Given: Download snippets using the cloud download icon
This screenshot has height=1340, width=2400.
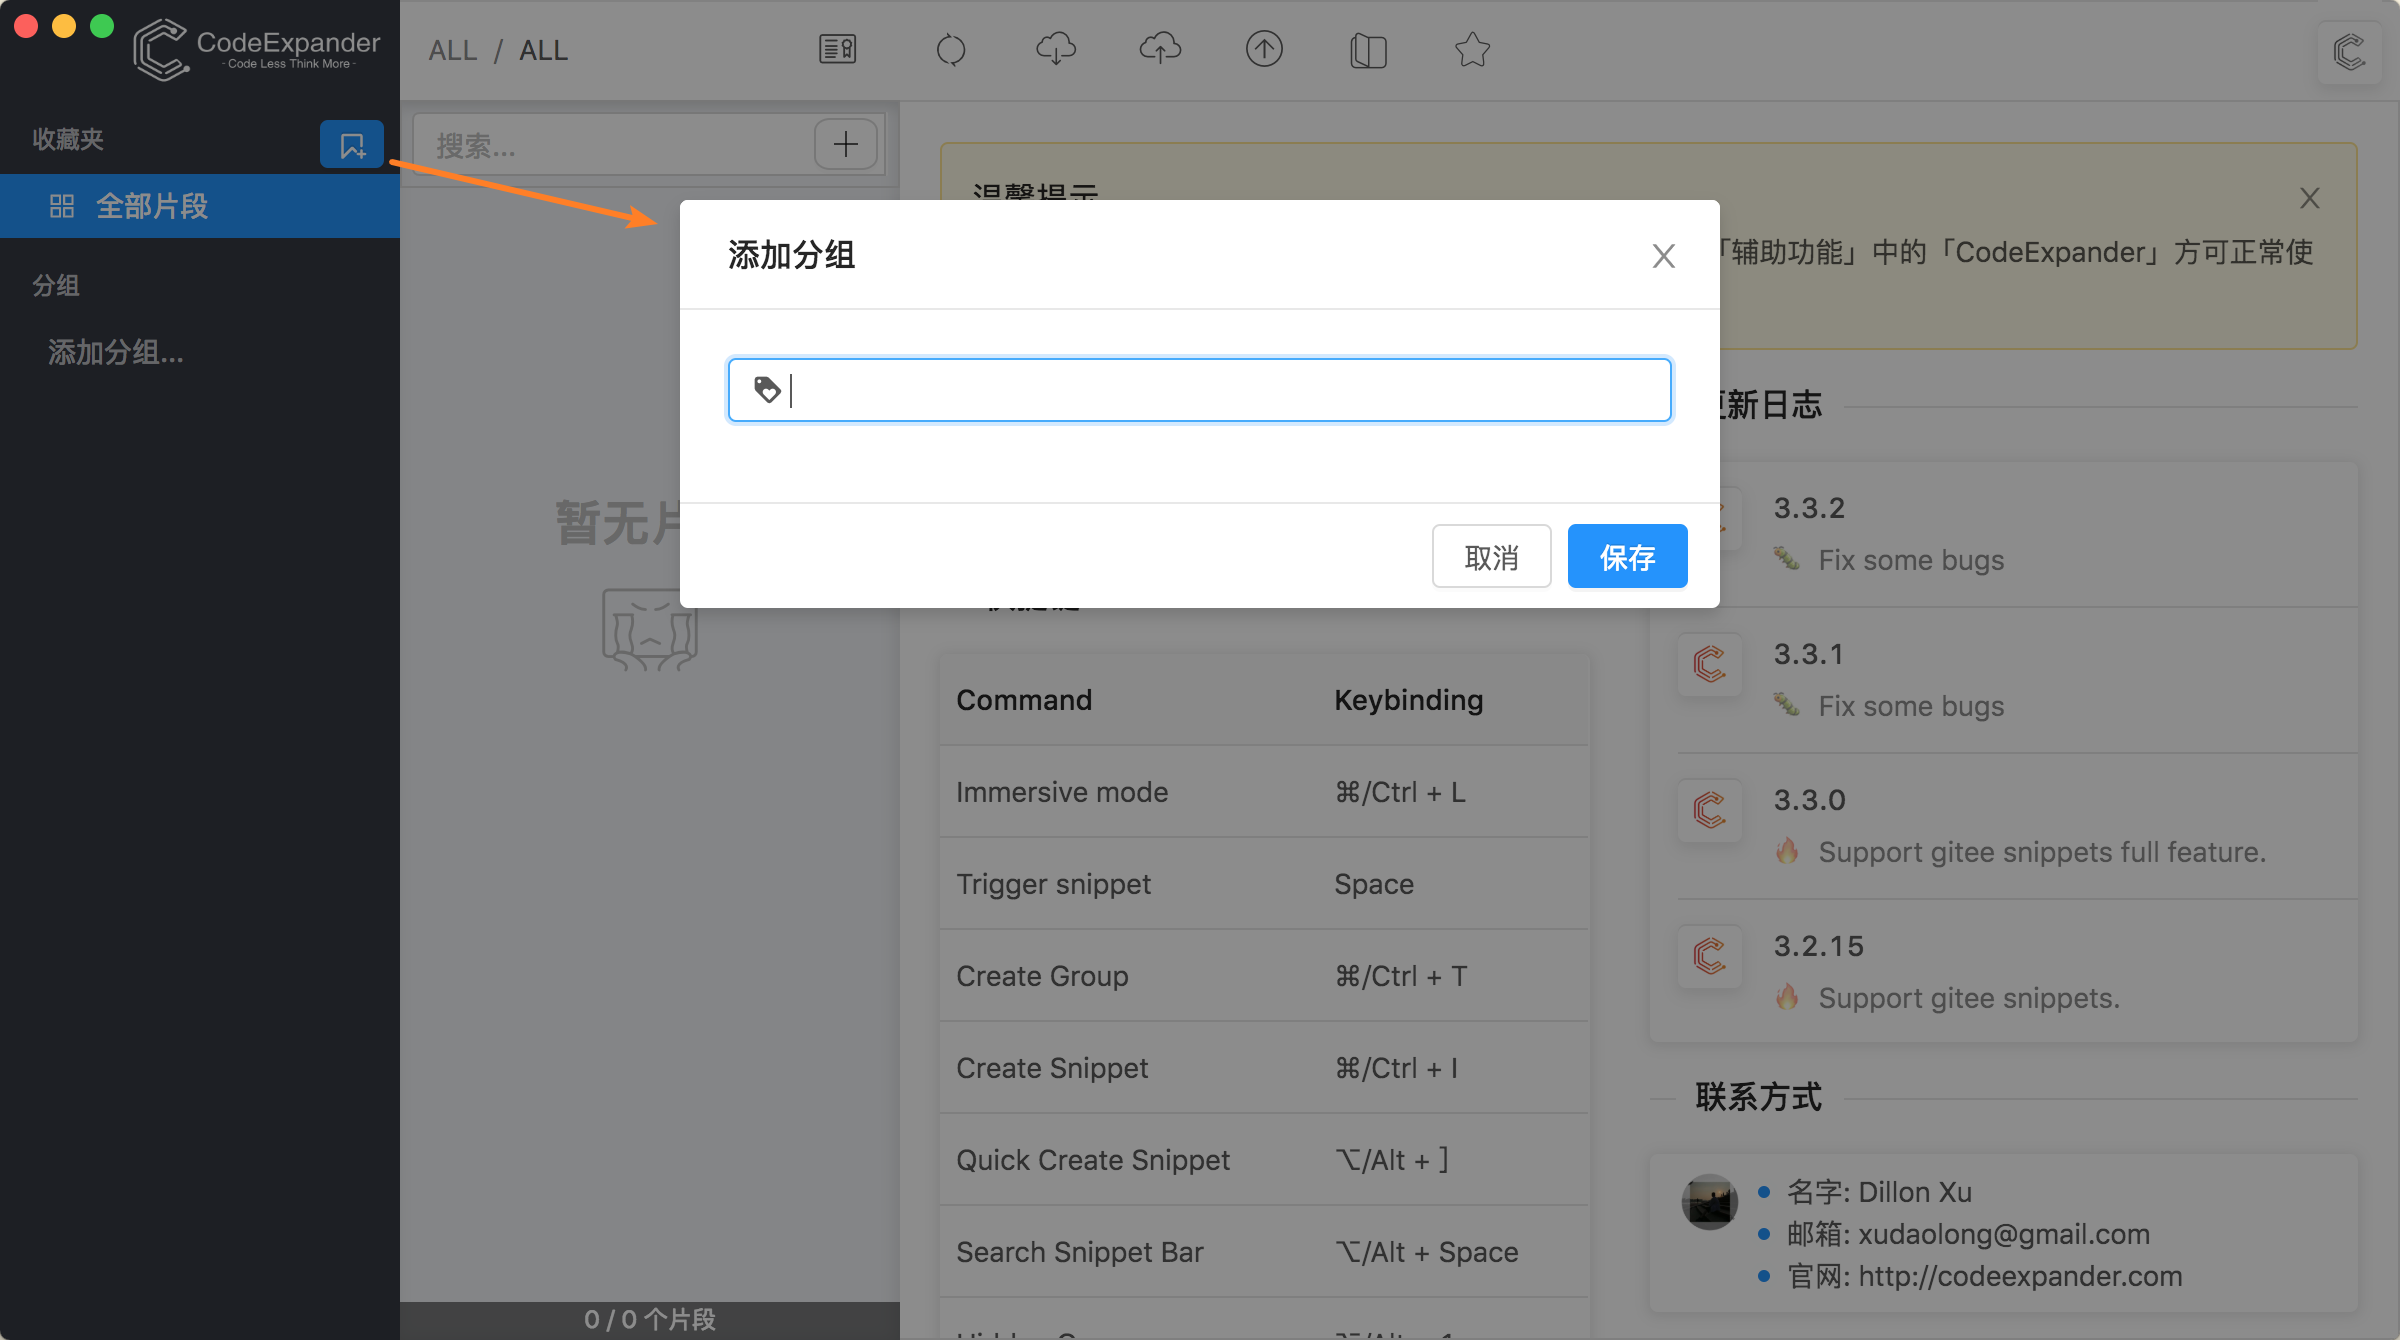Looking at the screenshot, I should click(x=1055, y=48).
